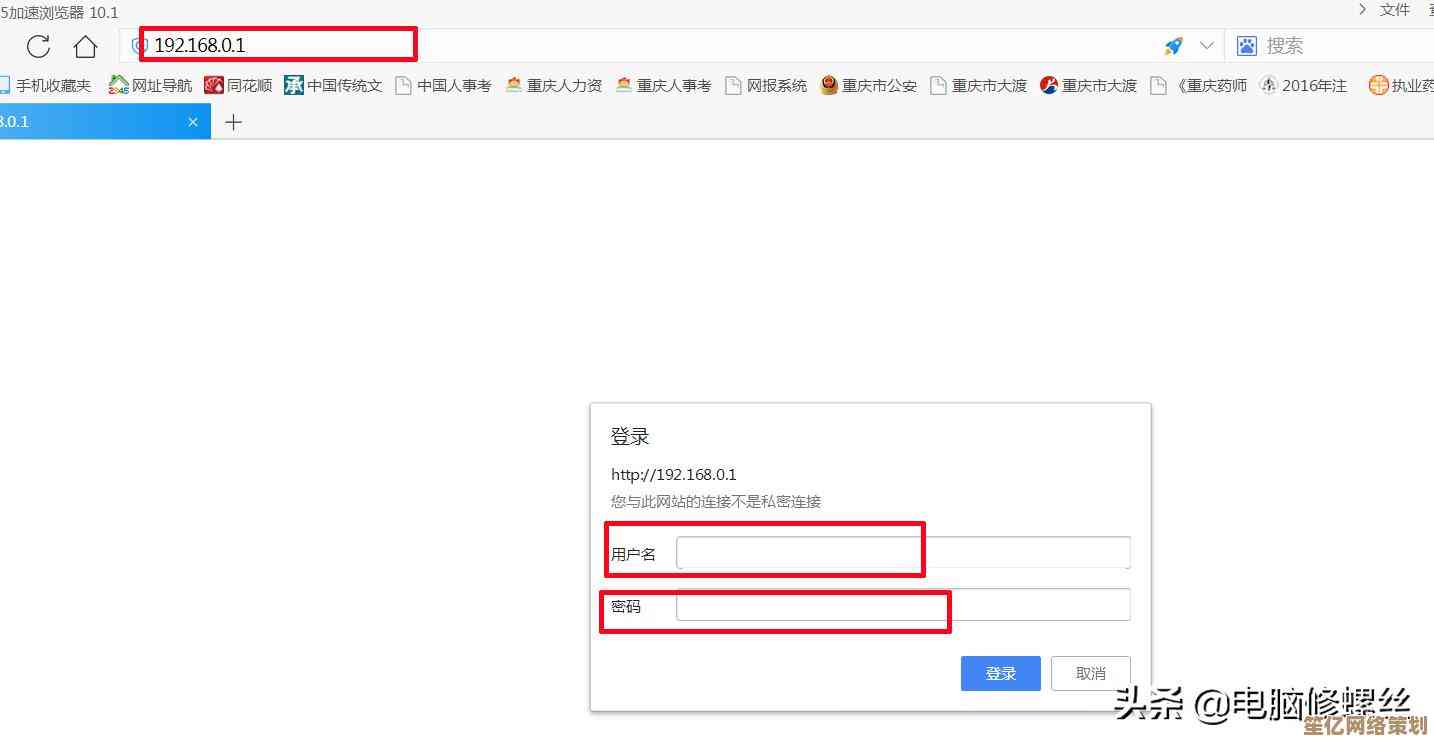Expand the address bar dropdown arrow

pos(1206,46)
